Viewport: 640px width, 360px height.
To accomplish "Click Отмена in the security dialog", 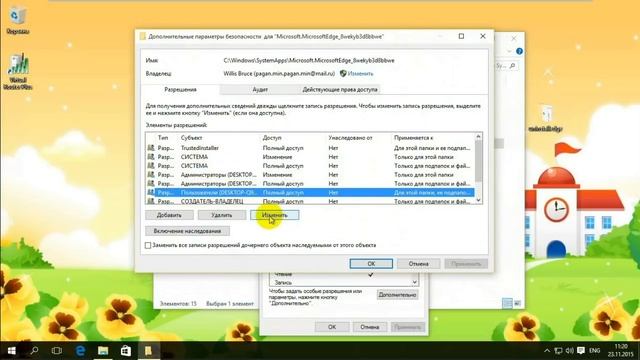I will coord(419,264).
